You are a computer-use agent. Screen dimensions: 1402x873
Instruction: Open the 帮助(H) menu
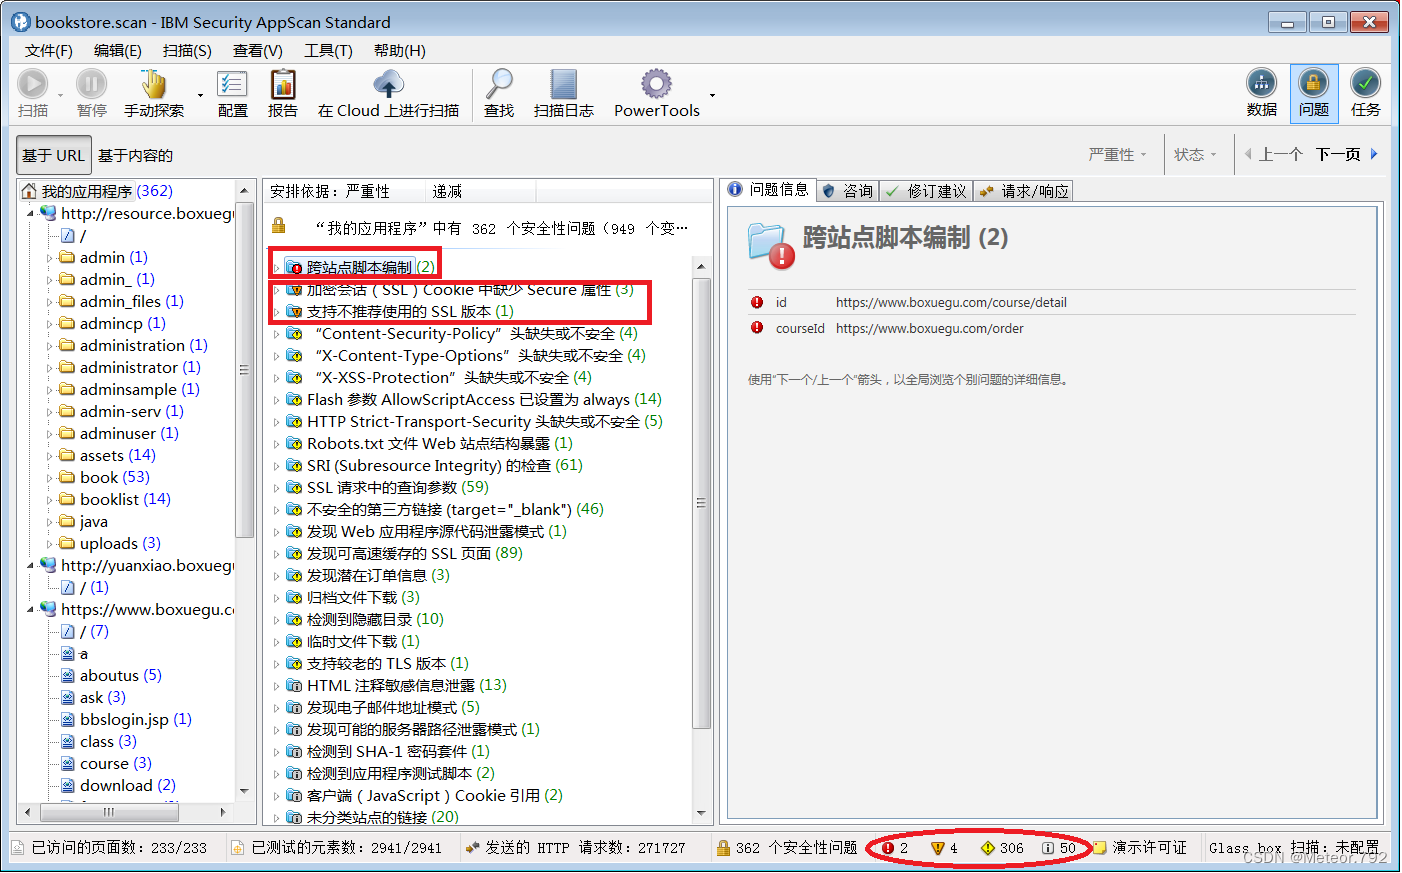click(x=399, y=50)
